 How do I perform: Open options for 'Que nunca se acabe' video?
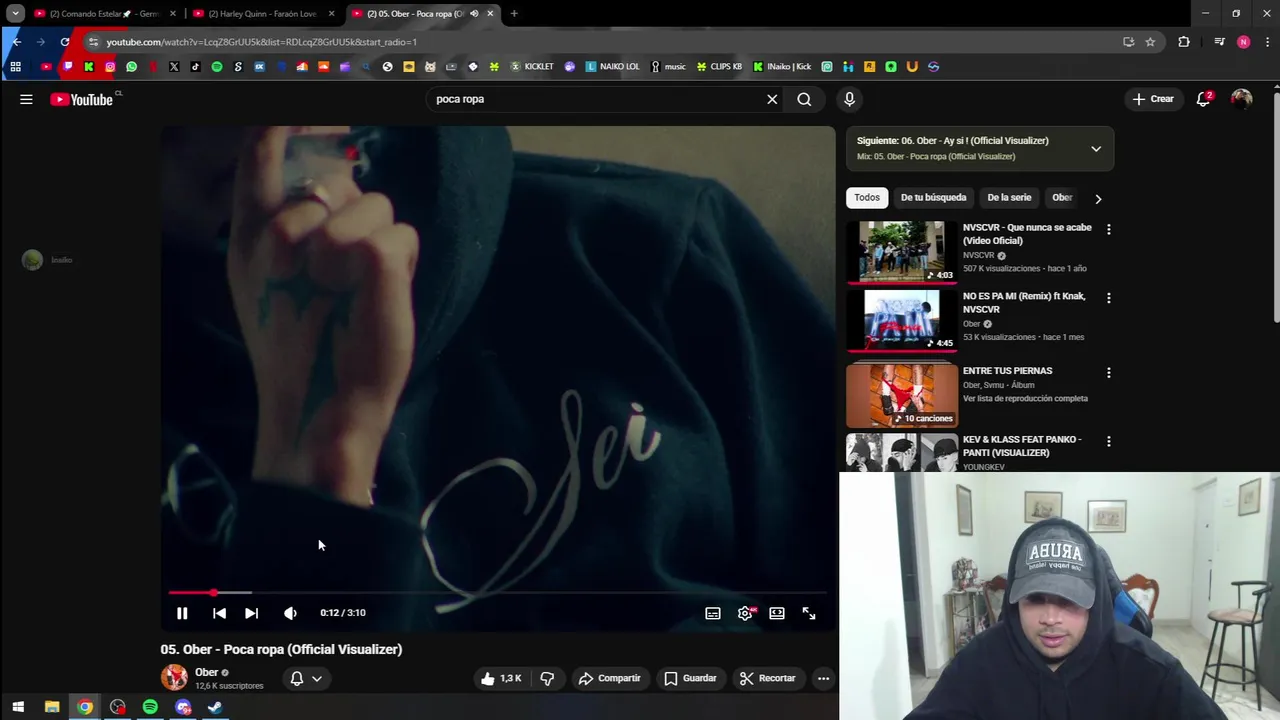1108,229
